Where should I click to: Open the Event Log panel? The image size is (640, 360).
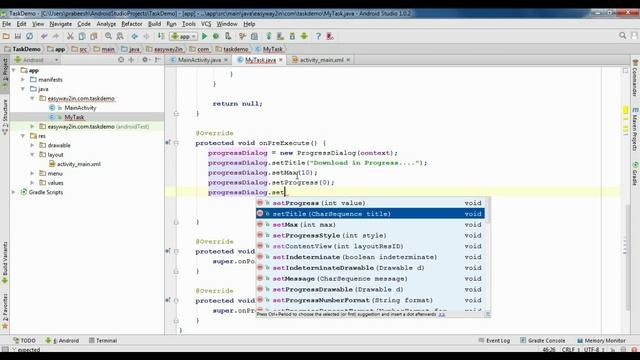pyautogui.click(x=494, y=340)
